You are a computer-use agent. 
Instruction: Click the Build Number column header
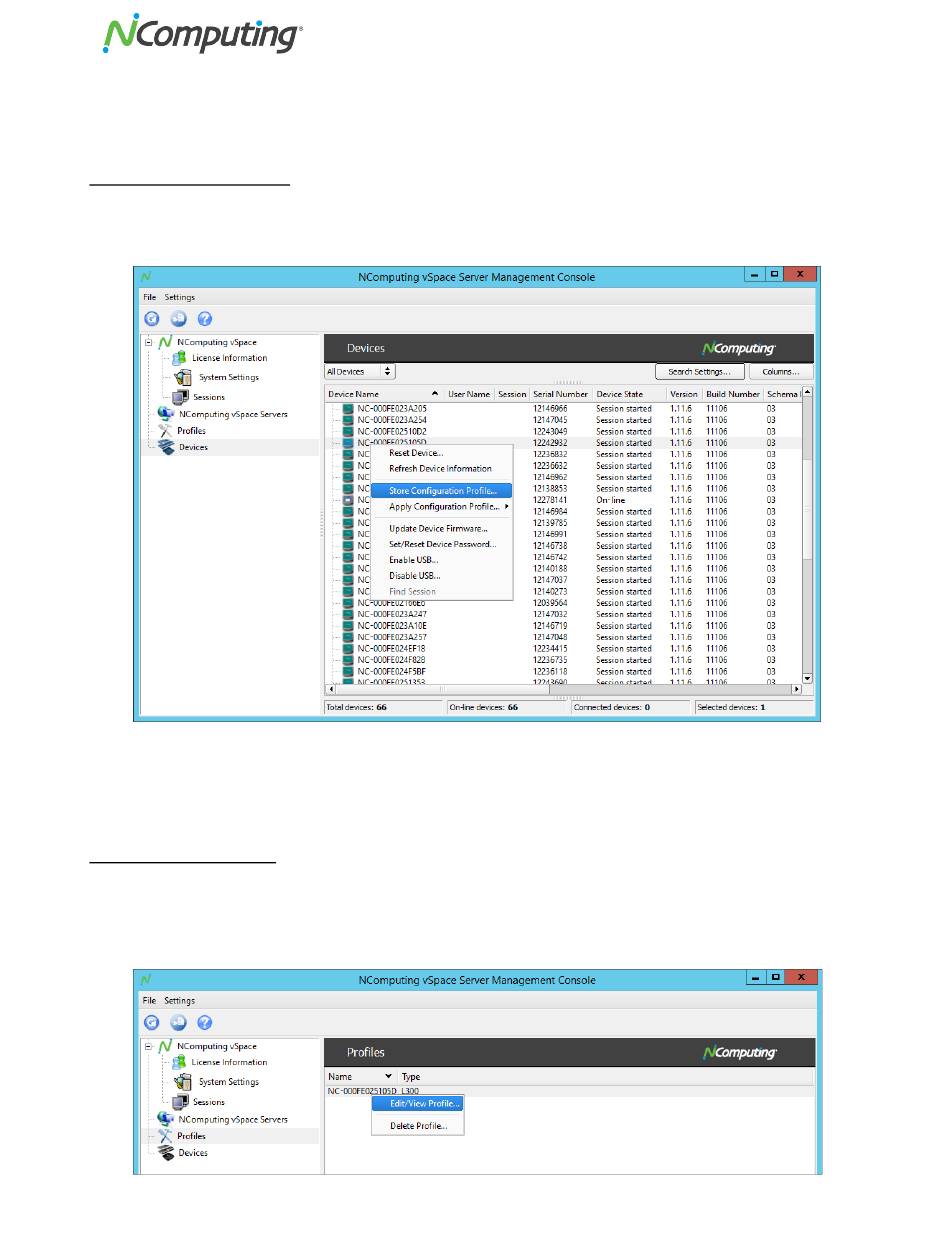coord(733,394)
